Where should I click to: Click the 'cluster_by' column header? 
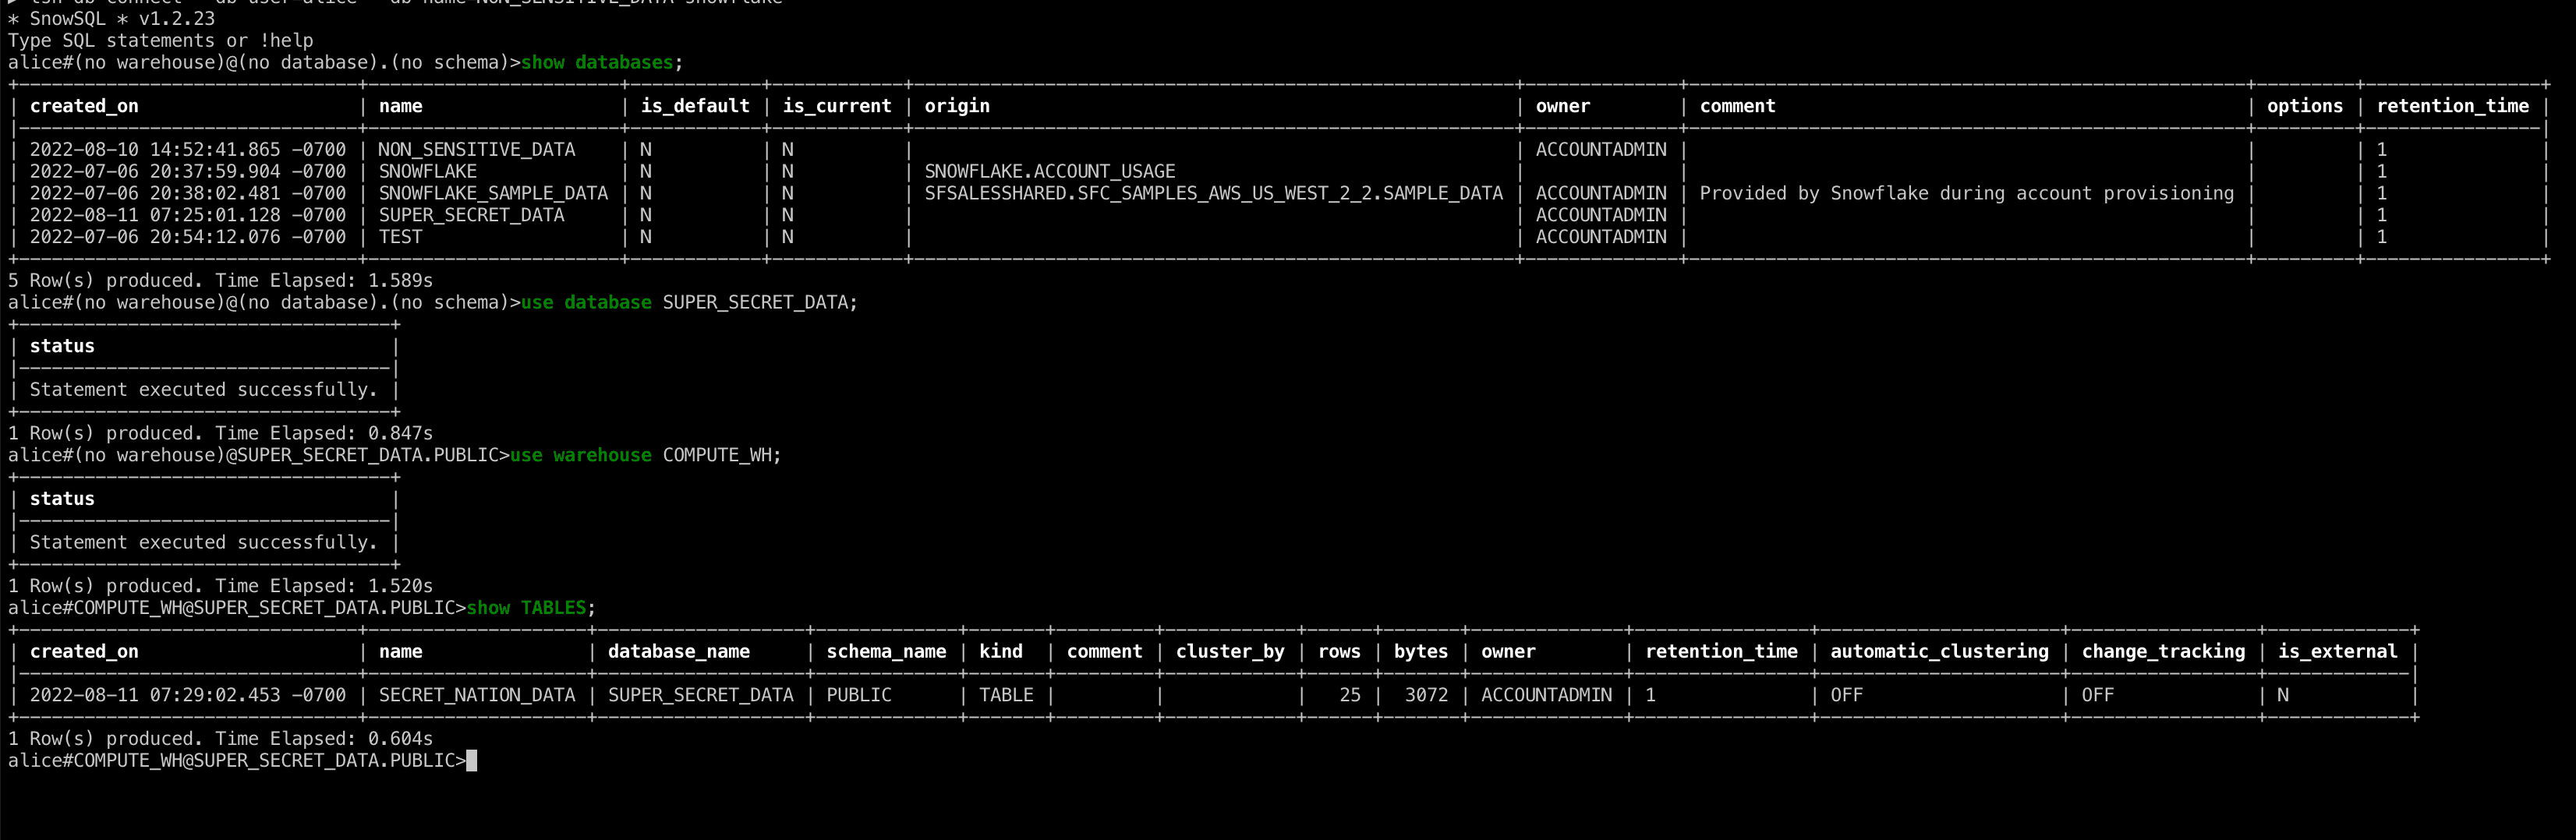pos(1230,652)
